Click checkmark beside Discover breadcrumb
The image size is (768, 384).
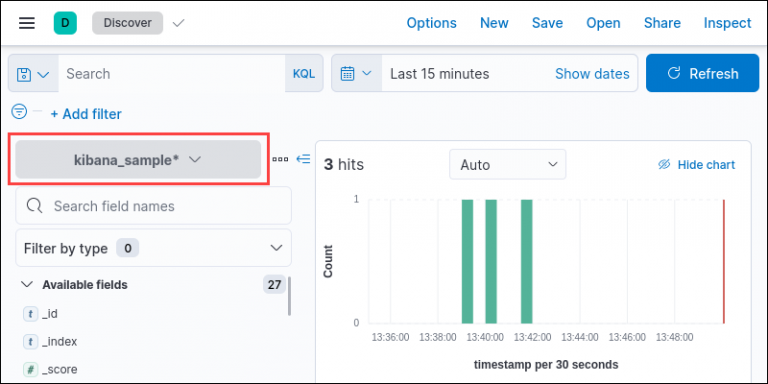[x=179, y=23]
